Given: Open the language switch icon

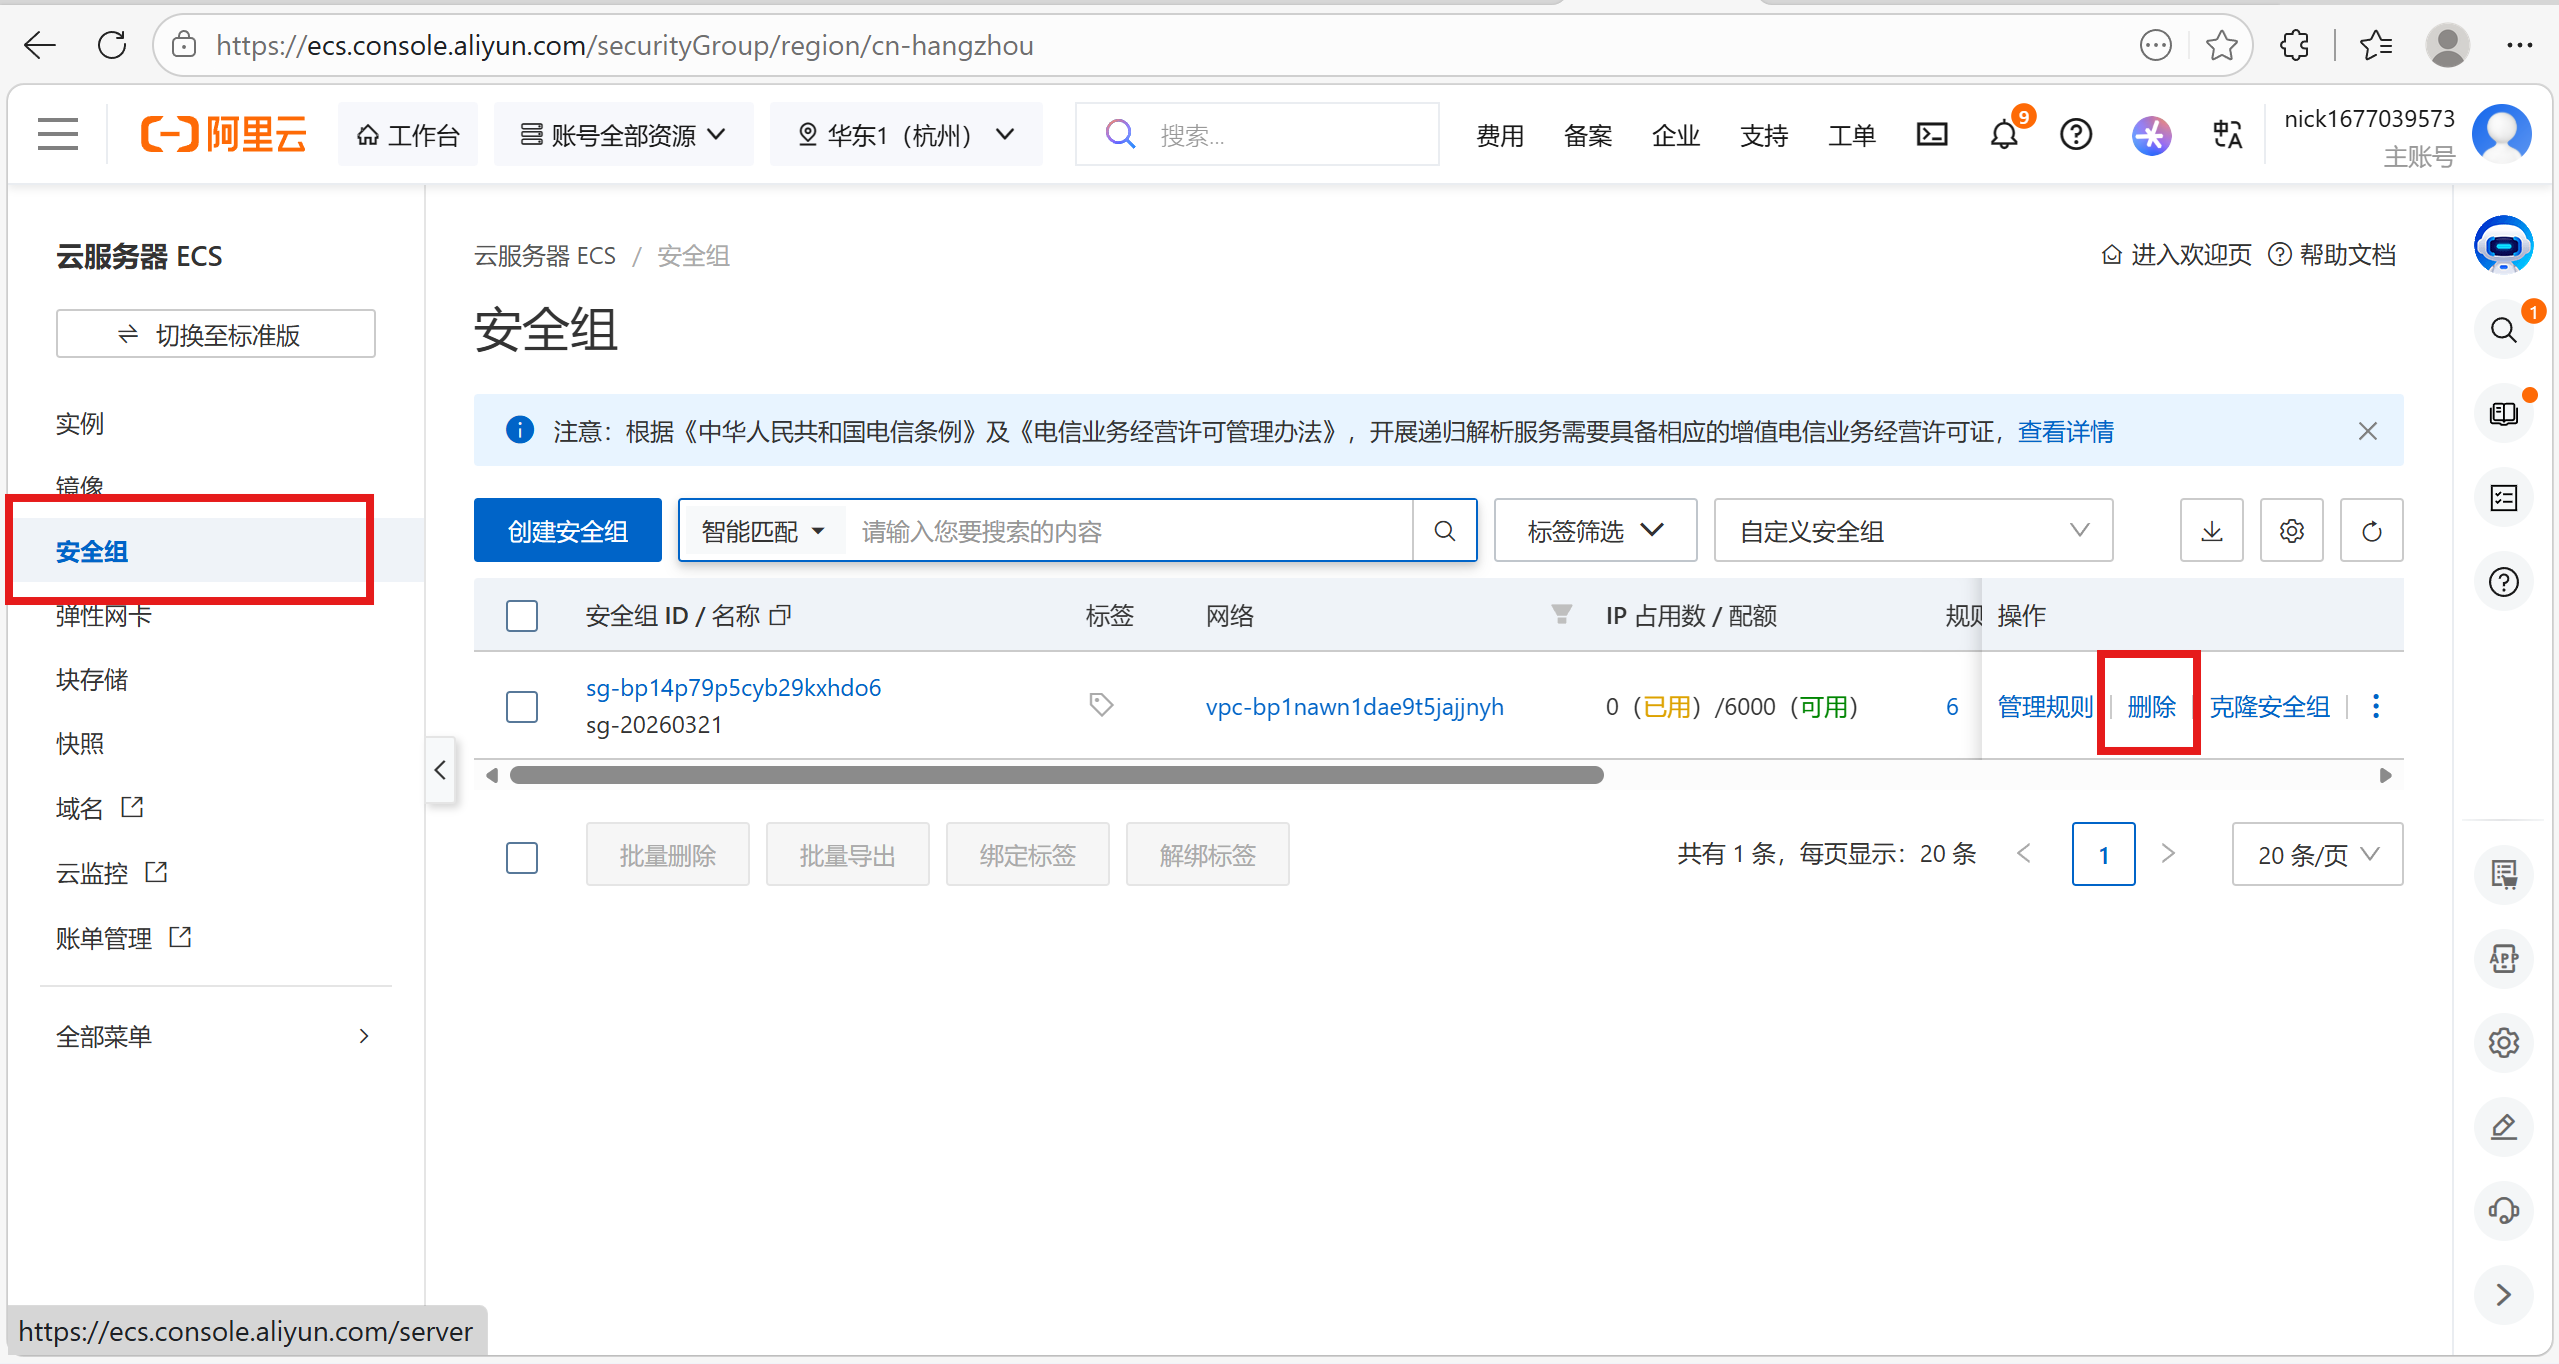Looking at the screenshot, I should click(2227, 134).
